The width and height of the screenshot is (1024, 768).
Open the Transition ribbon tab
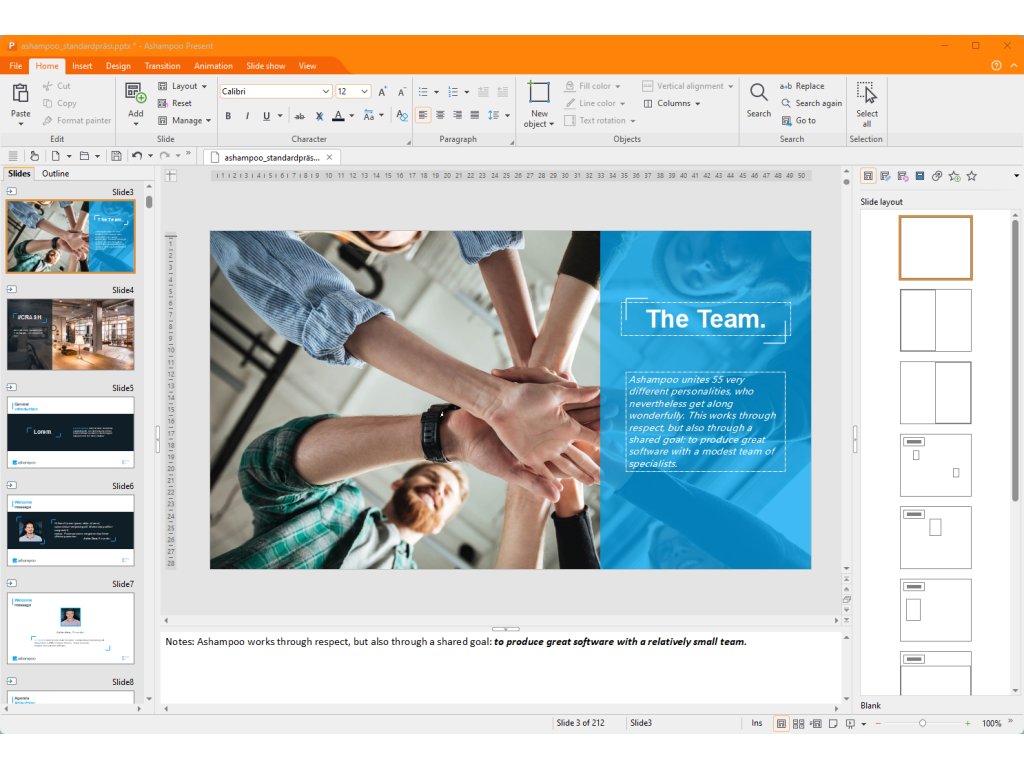coord(162,66)
